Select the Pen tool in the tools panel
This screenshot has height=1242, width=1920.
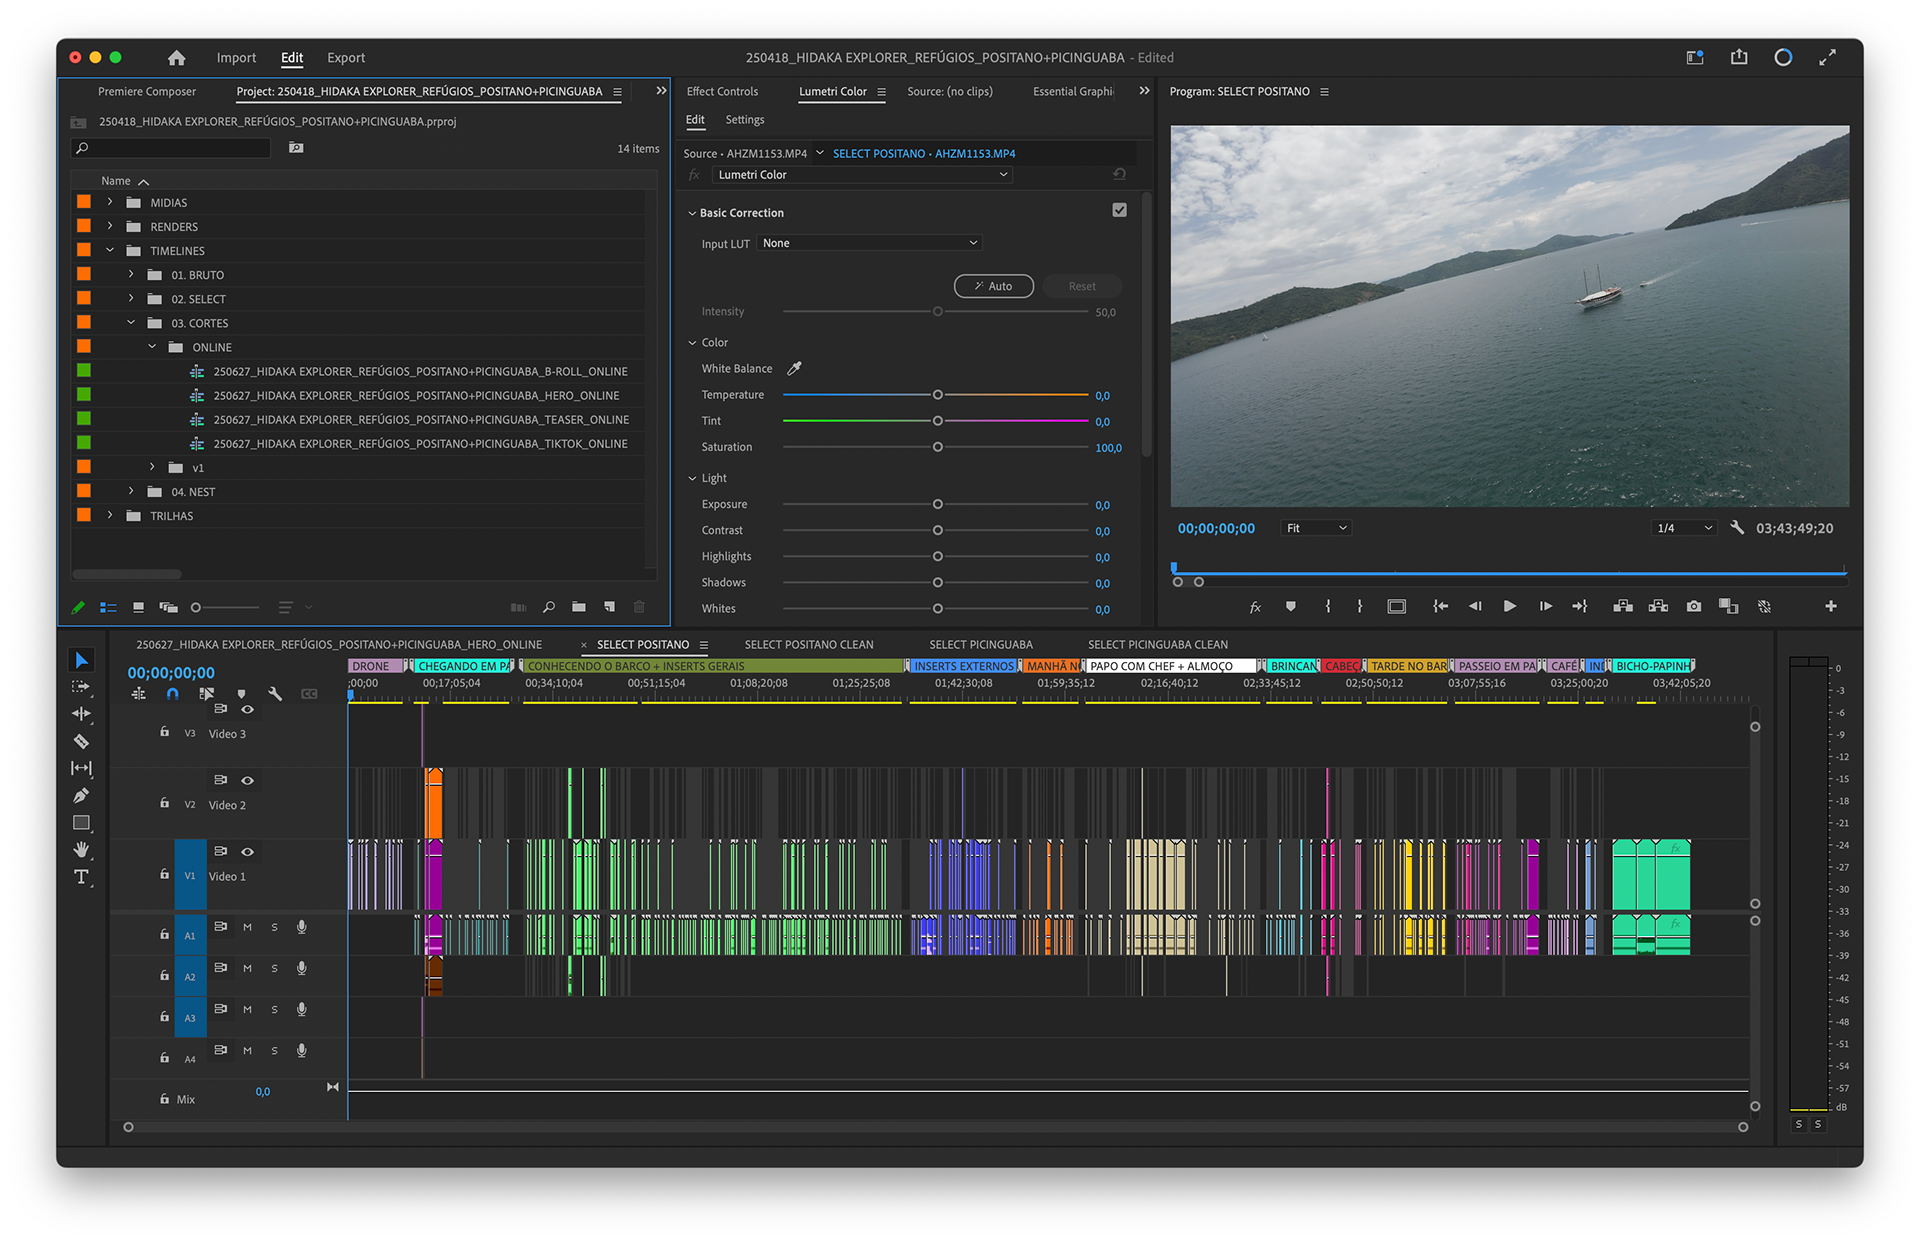pos(81,796)
